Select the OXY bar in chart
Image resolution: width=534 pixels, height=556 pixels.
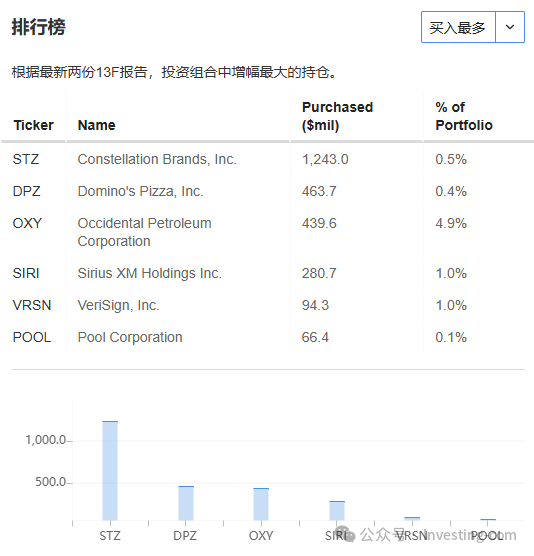[x=261, y=504]
